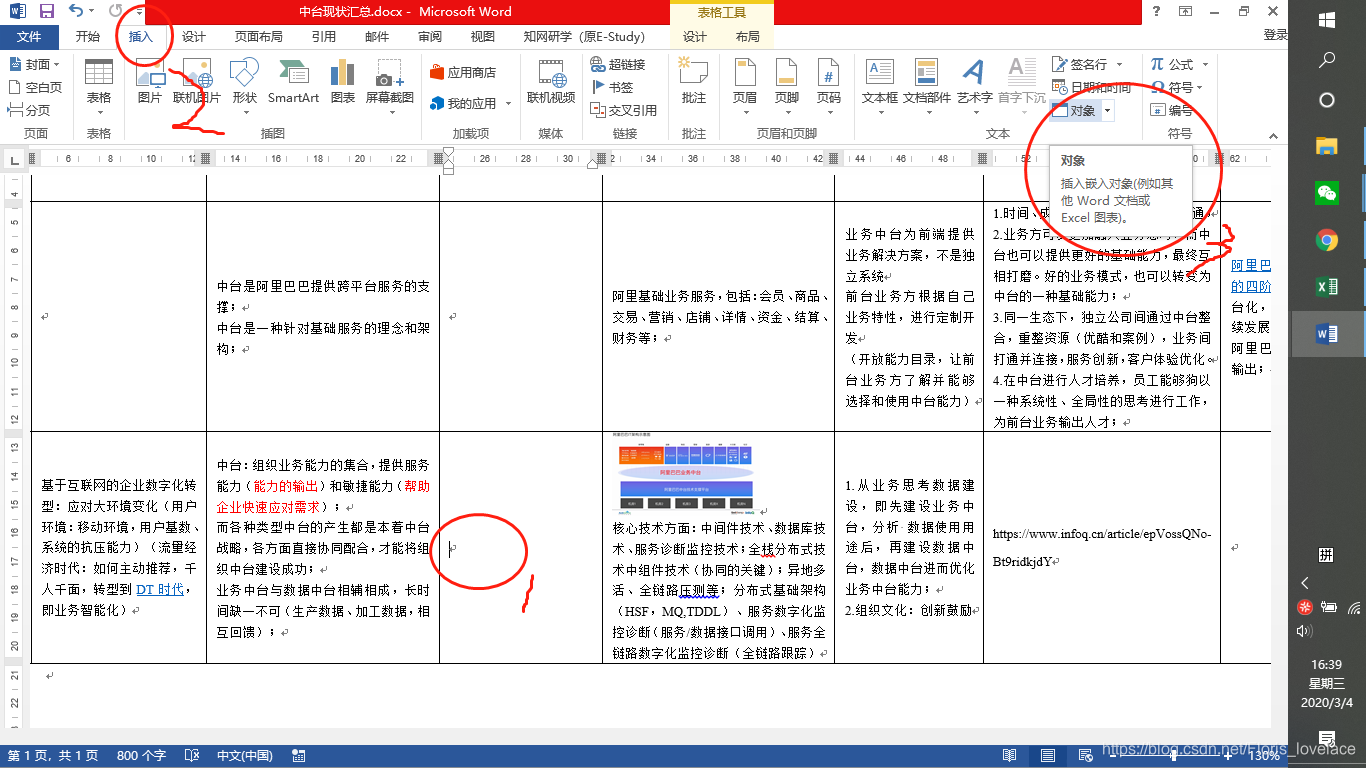The image size is (1366, 768).
Task: Insert a page break (分页)
Action: pos(30,110)
